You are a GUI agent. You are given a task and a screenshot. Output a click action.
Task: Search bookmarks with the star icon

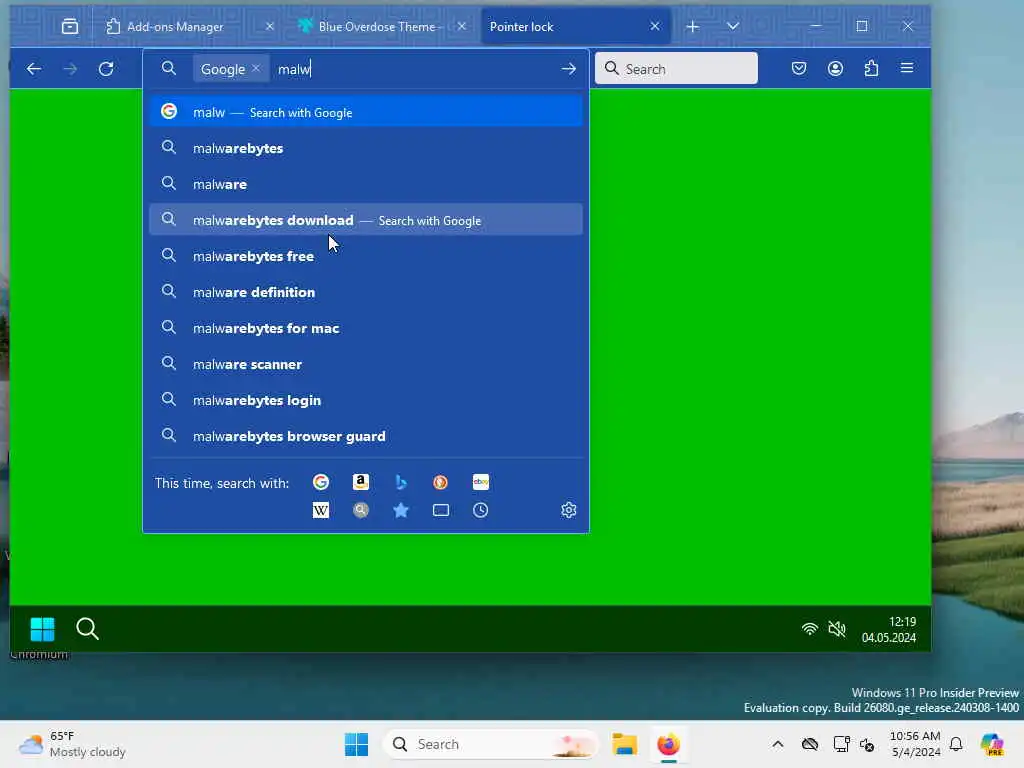point(401,510)
